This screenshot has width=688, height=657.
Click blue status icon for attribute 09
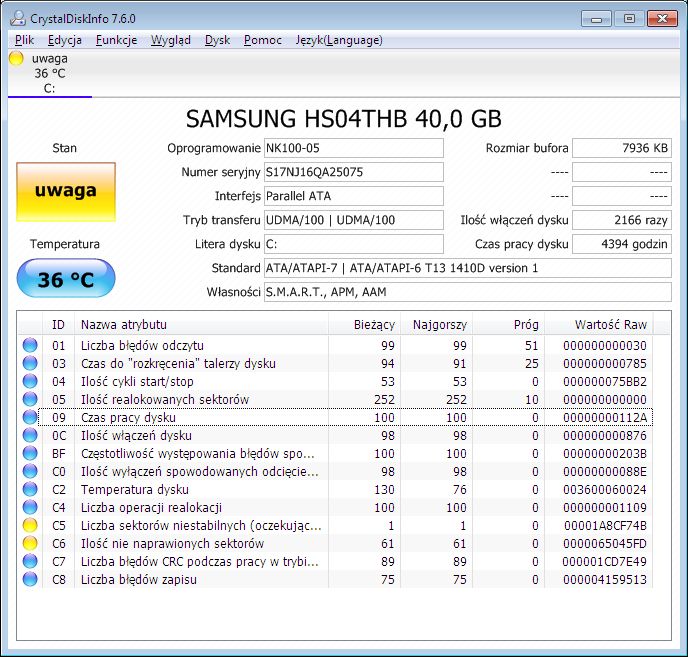point(30,417)
